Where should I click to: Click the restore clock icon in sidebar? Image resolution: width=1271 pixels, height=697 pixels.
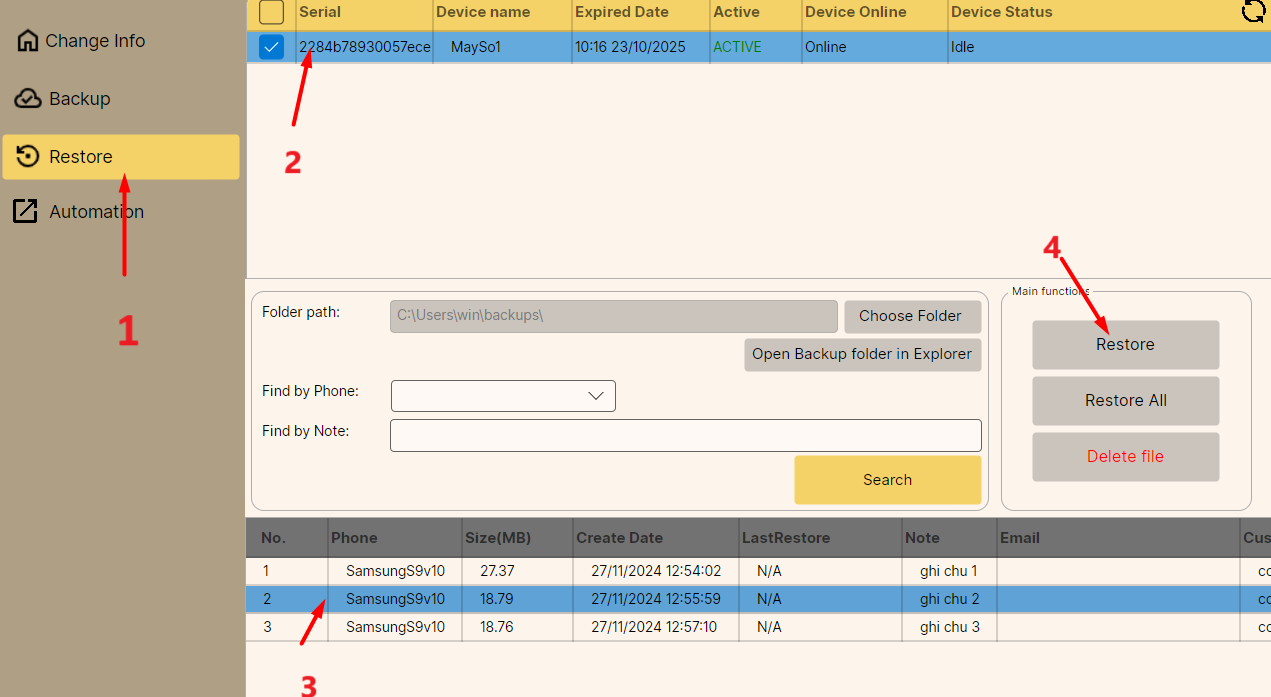click(x=28, y=157)
